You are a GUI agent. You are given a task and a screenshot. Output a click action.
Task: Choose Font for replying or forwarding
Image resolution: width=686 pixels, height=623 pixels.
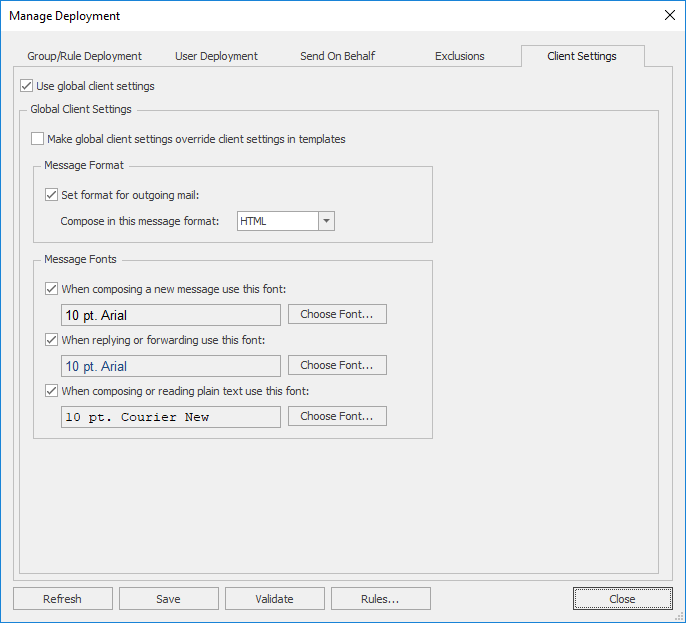[337, 365]
